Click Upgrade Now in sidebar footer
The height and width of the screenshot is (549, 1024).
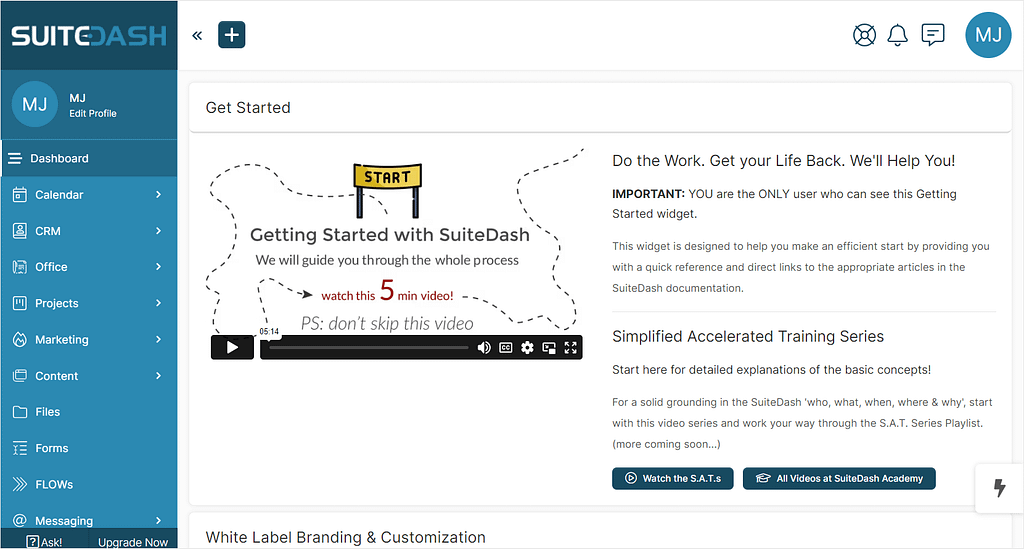(133, 542)
